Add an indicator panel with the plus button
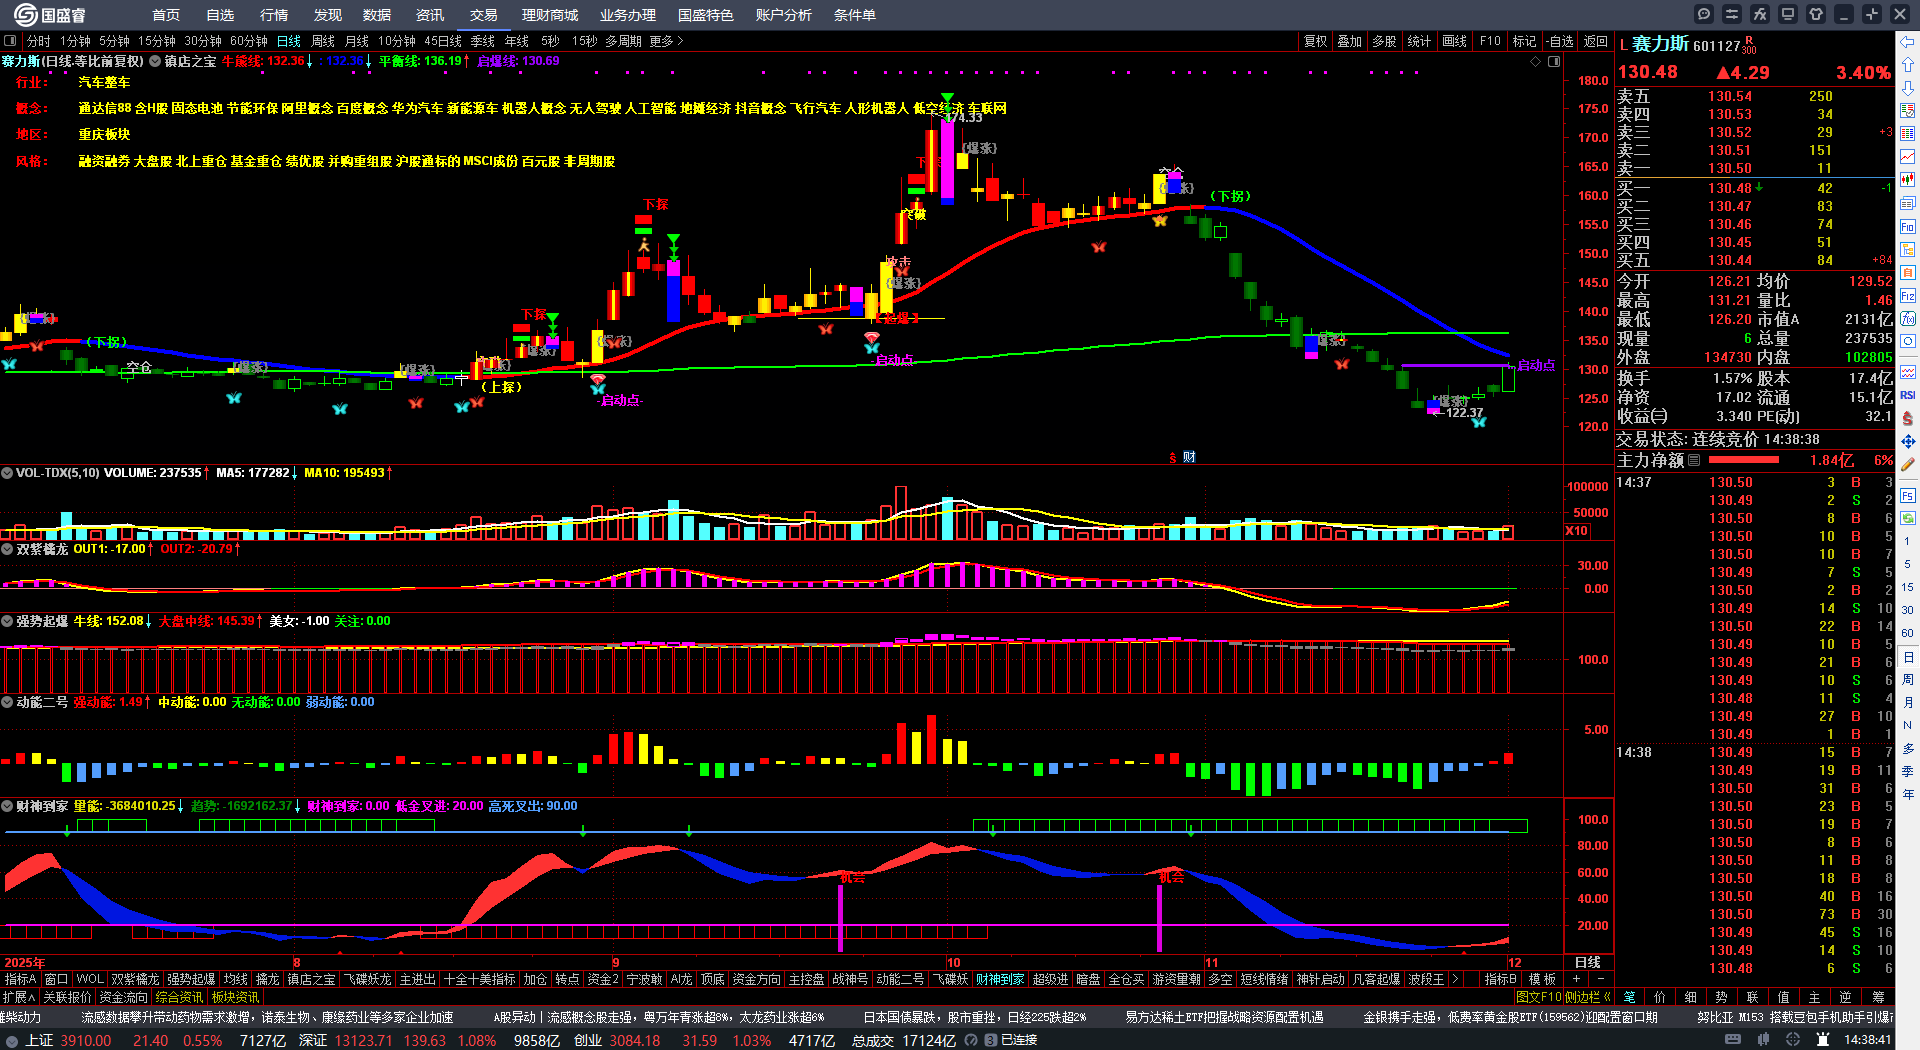This screenshot has width=1920, height=1050. click(x=1577, y=979)
